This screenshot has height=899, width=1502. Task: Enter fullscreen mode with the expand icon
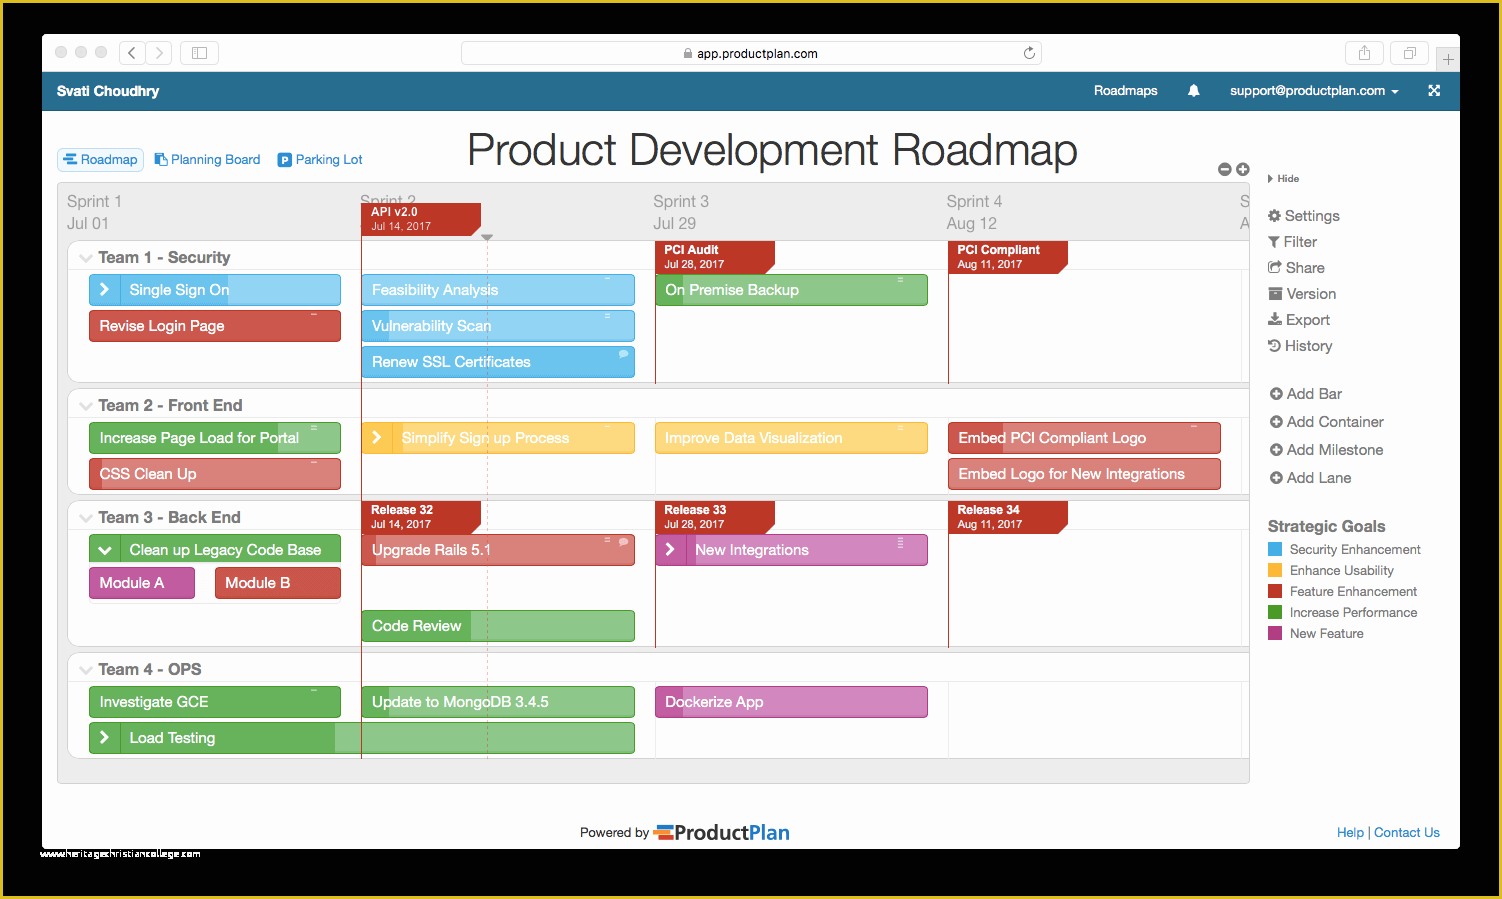1434,91
